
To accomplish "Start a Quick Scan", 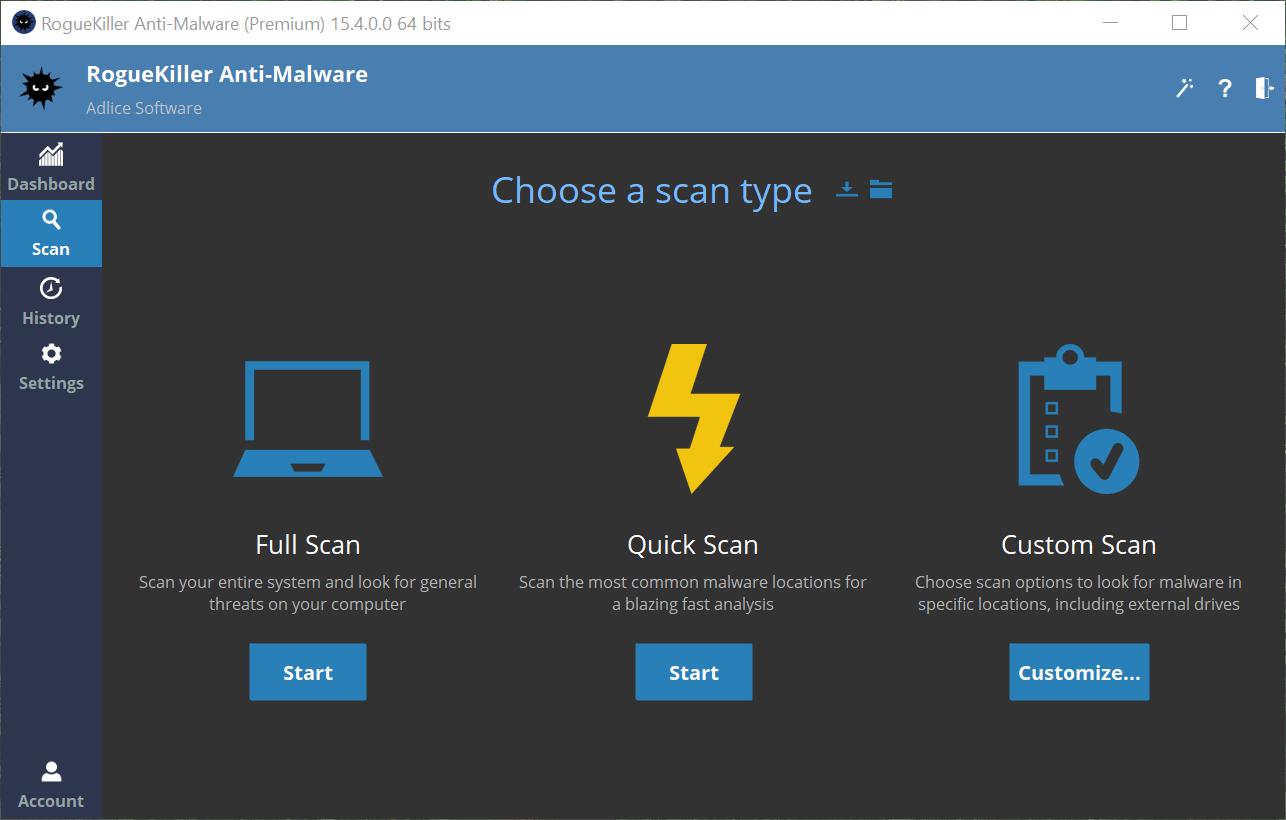I will (x=693, y=671).
